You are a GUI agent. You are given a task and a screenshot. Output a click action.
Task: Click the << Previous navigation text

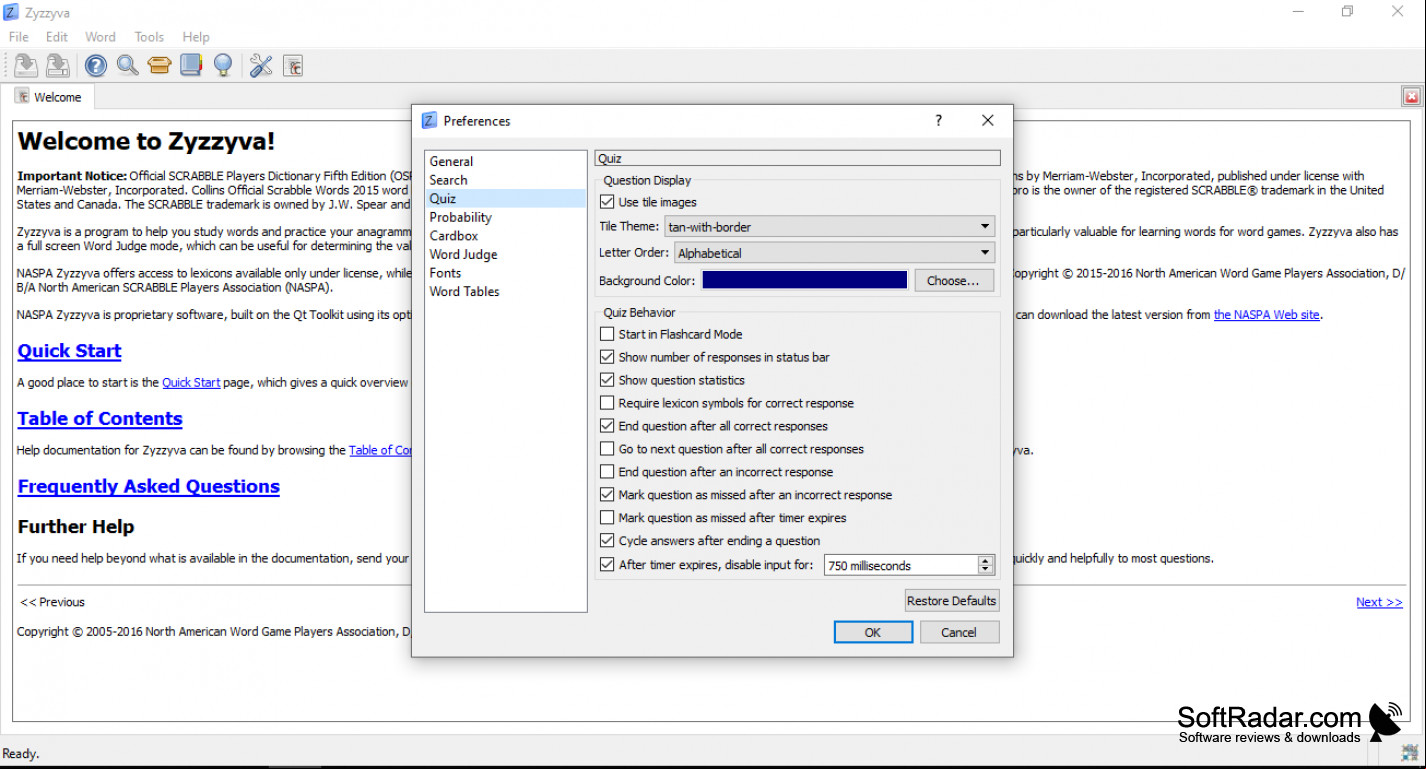(x=53, y=602)
